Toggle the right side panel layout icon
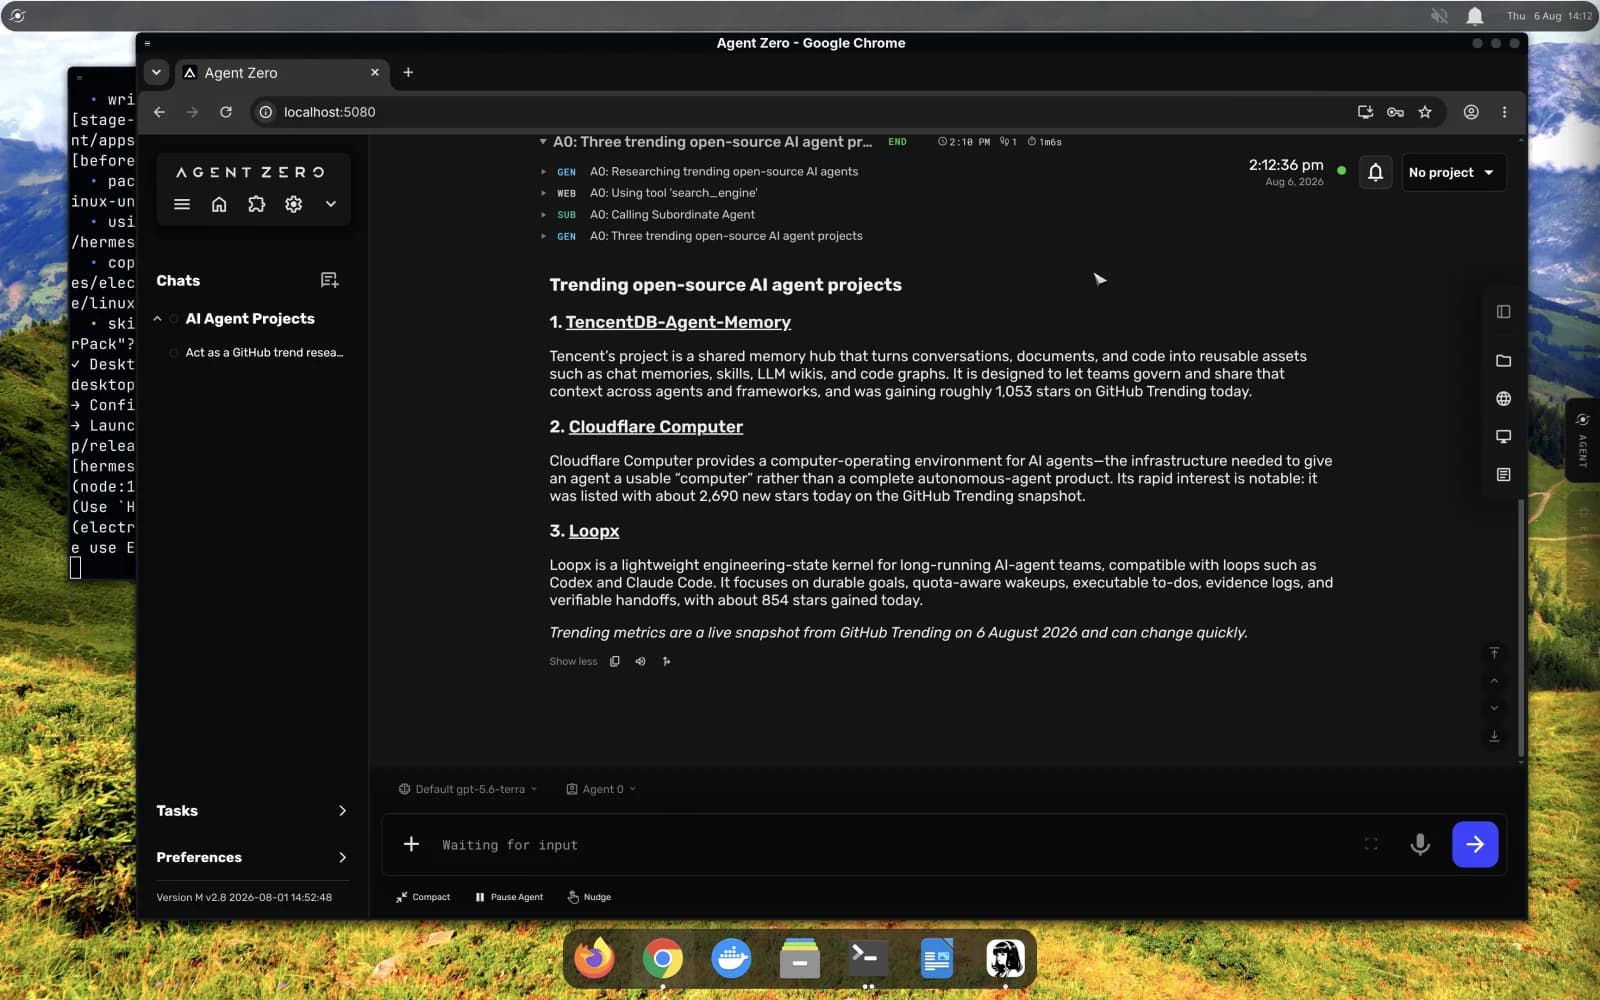Screen dimensions: 1600x1000 pyautogui.click(x=1503, y=312)
